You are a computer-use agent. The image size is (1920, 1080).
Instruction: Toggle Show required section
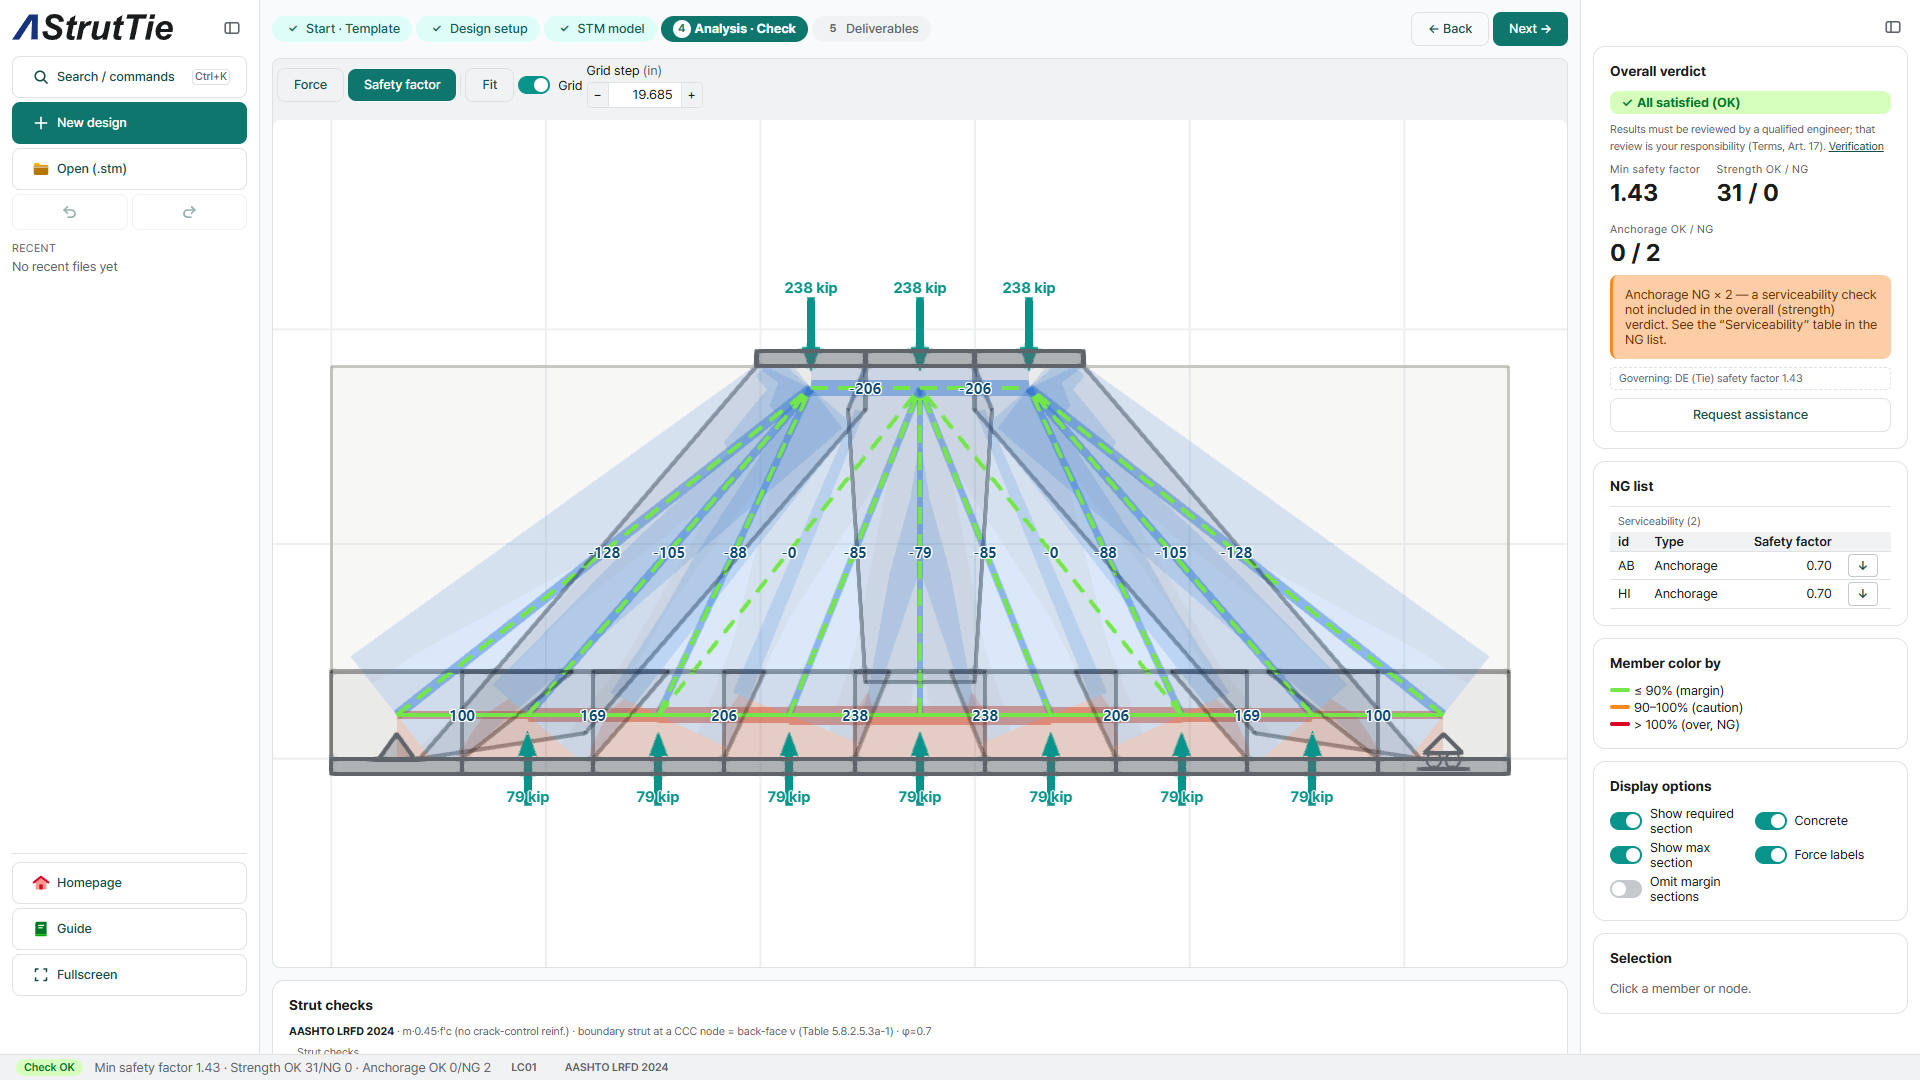[1626, 821]
